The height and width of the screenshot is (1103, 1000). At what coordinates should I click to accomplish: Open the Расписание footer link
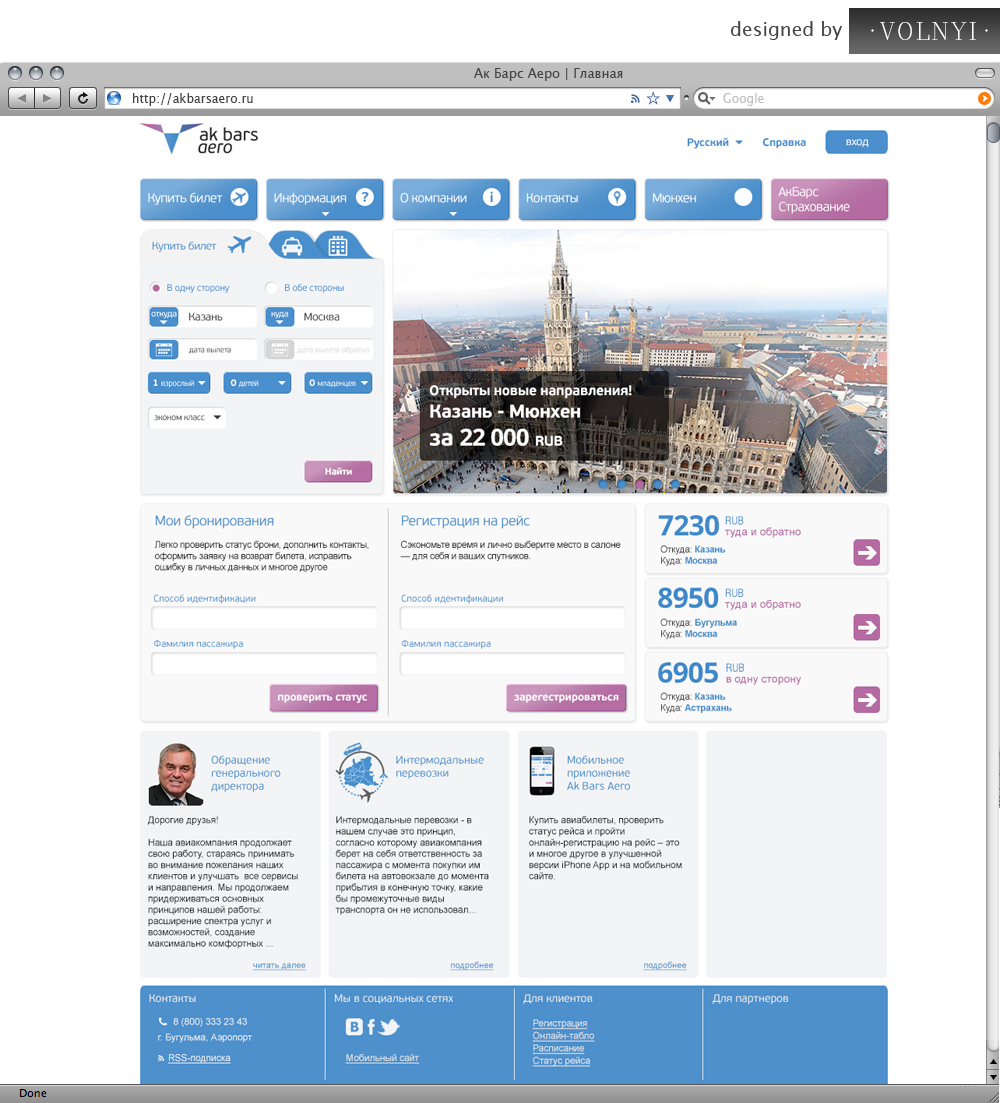[x=558, y=1048]
